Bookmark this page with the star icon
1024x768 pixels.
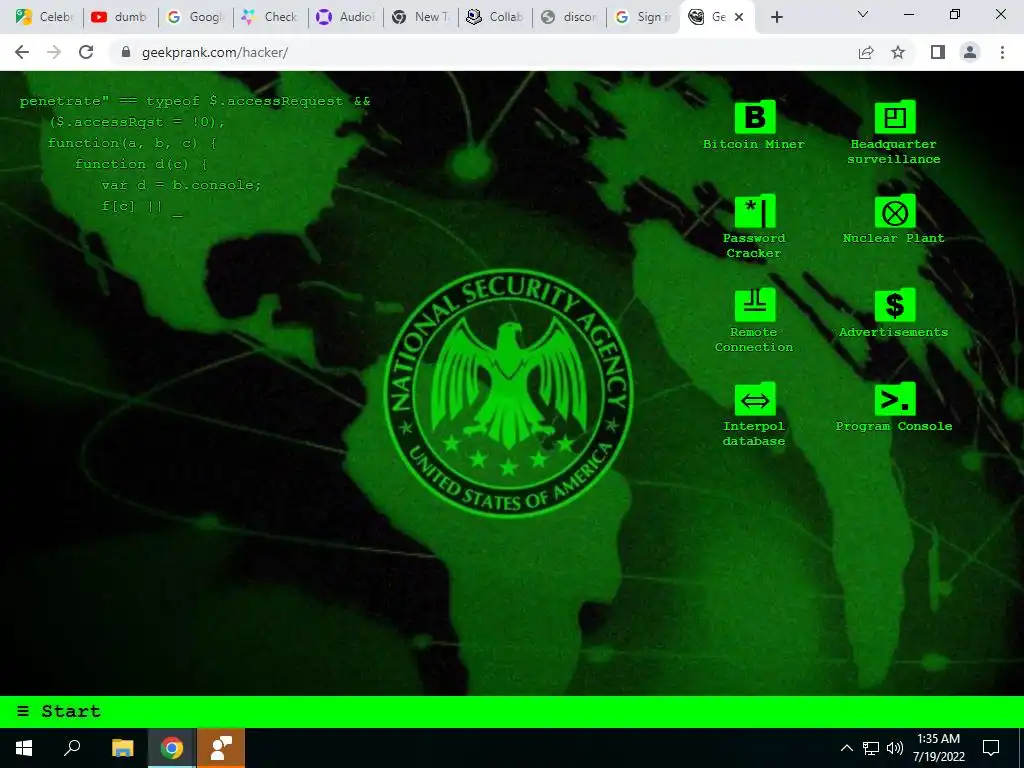(x=898, y=52)
